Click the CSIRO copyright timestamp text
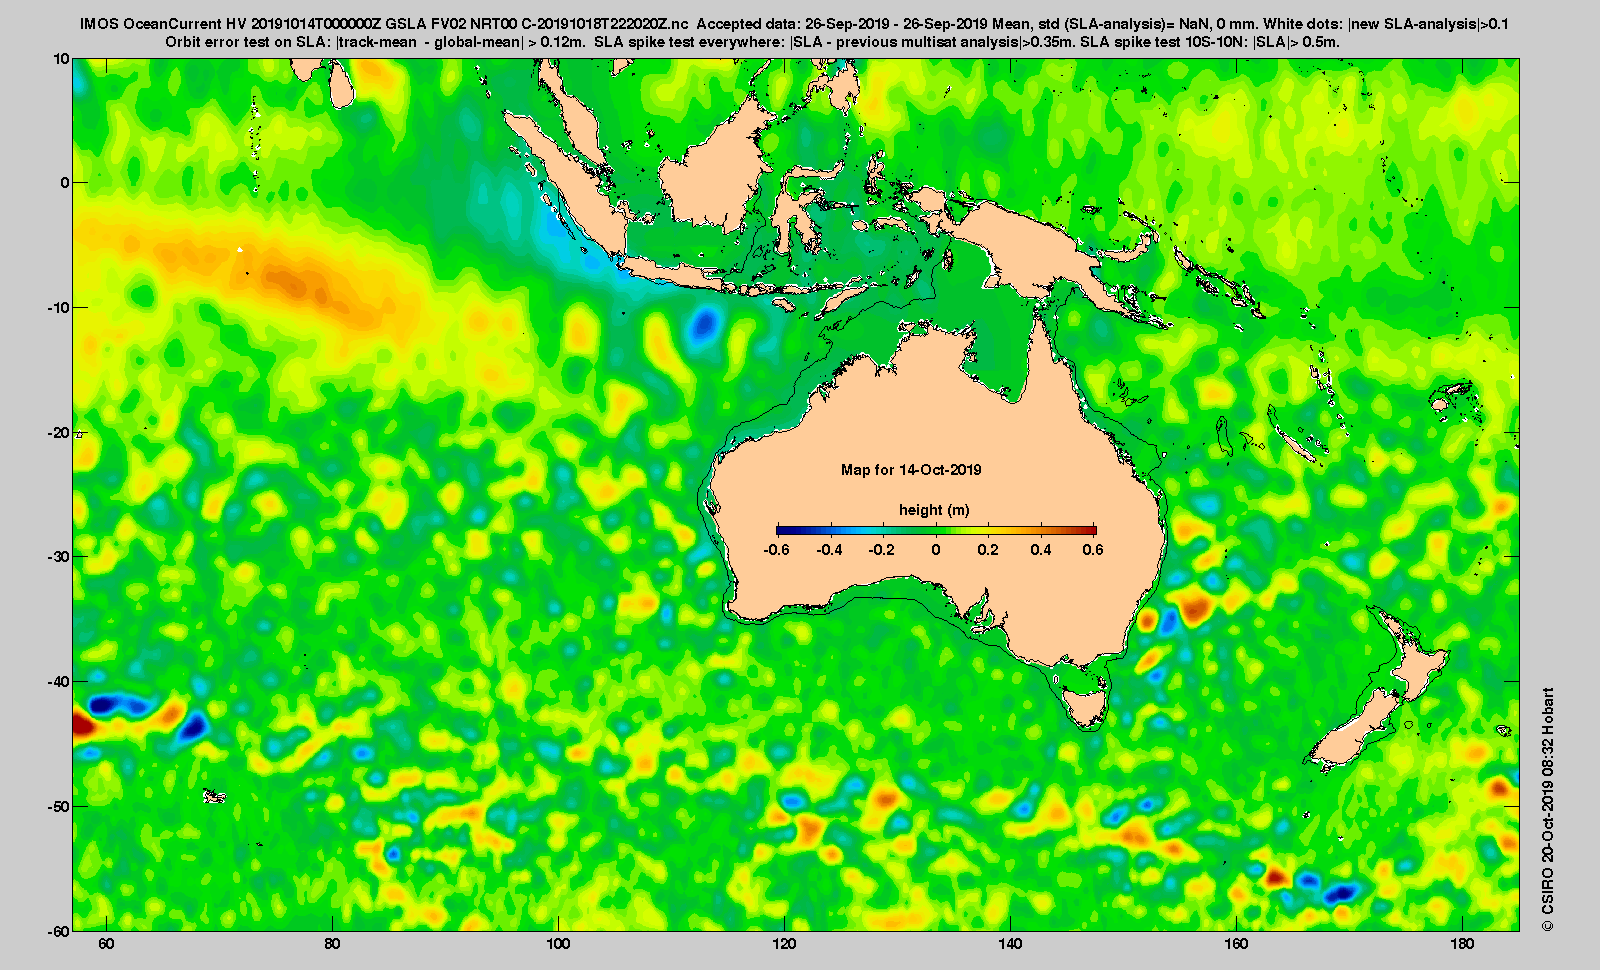The width and height of the screenshot is (1600, 970). tap(1547, 808)
